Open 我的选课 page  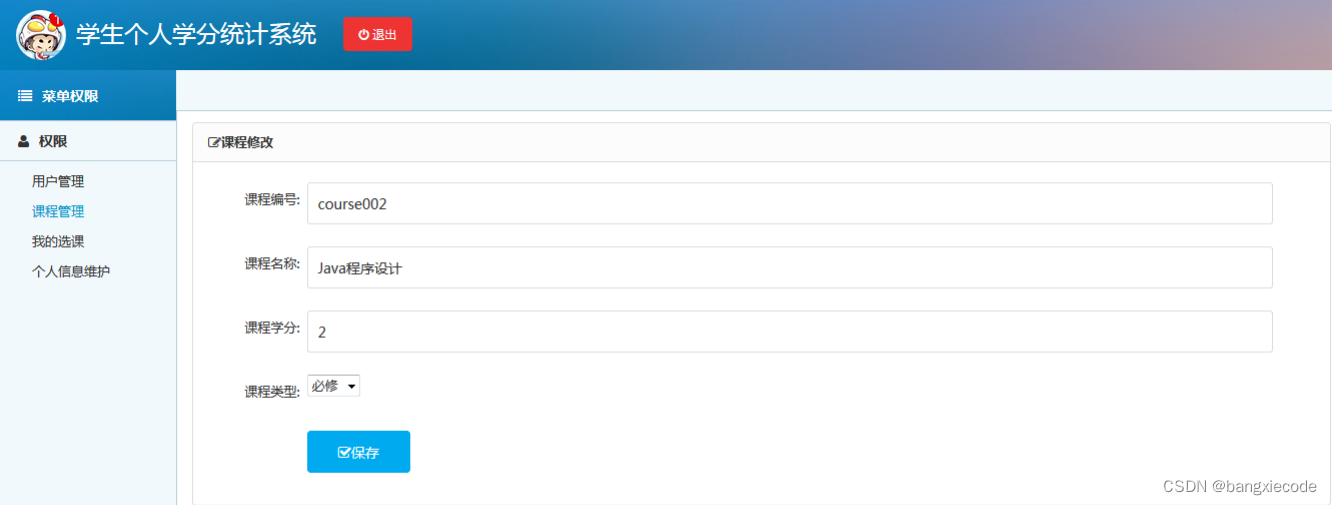pos(58,242)
